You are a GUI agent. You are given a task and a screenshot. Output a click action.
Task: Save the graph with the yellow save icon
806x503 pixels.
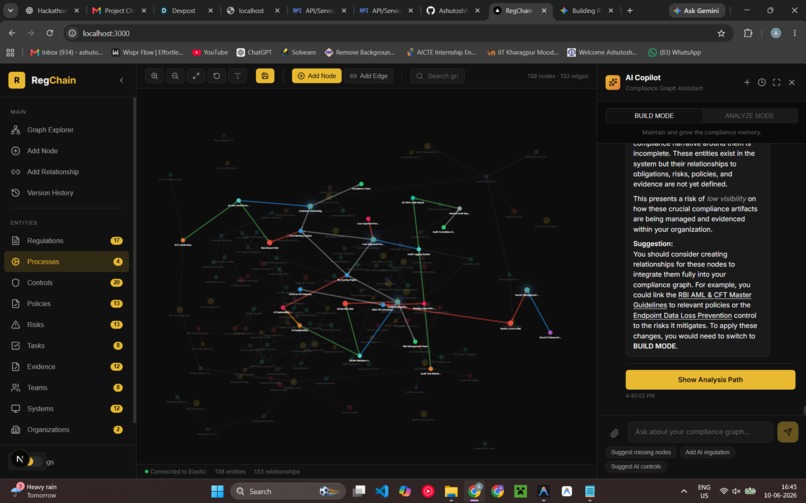(265, 76)
